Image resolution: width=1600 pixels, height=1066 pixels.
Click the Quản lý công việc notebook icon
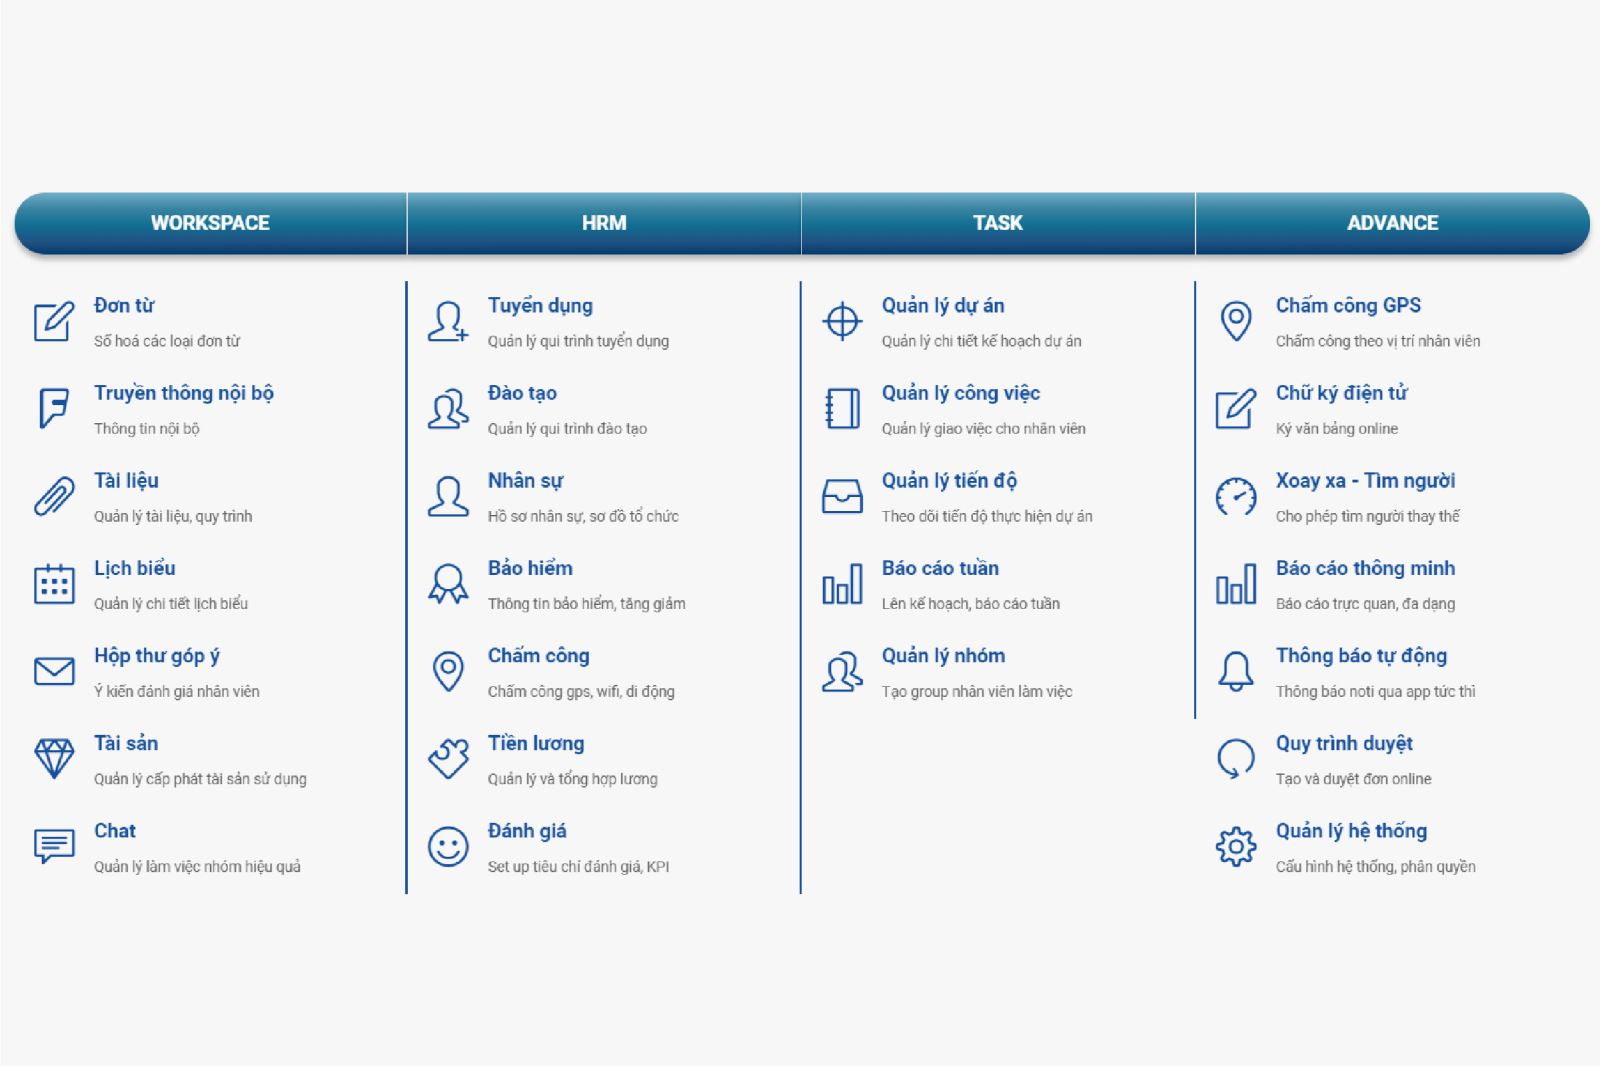point(842,408)
